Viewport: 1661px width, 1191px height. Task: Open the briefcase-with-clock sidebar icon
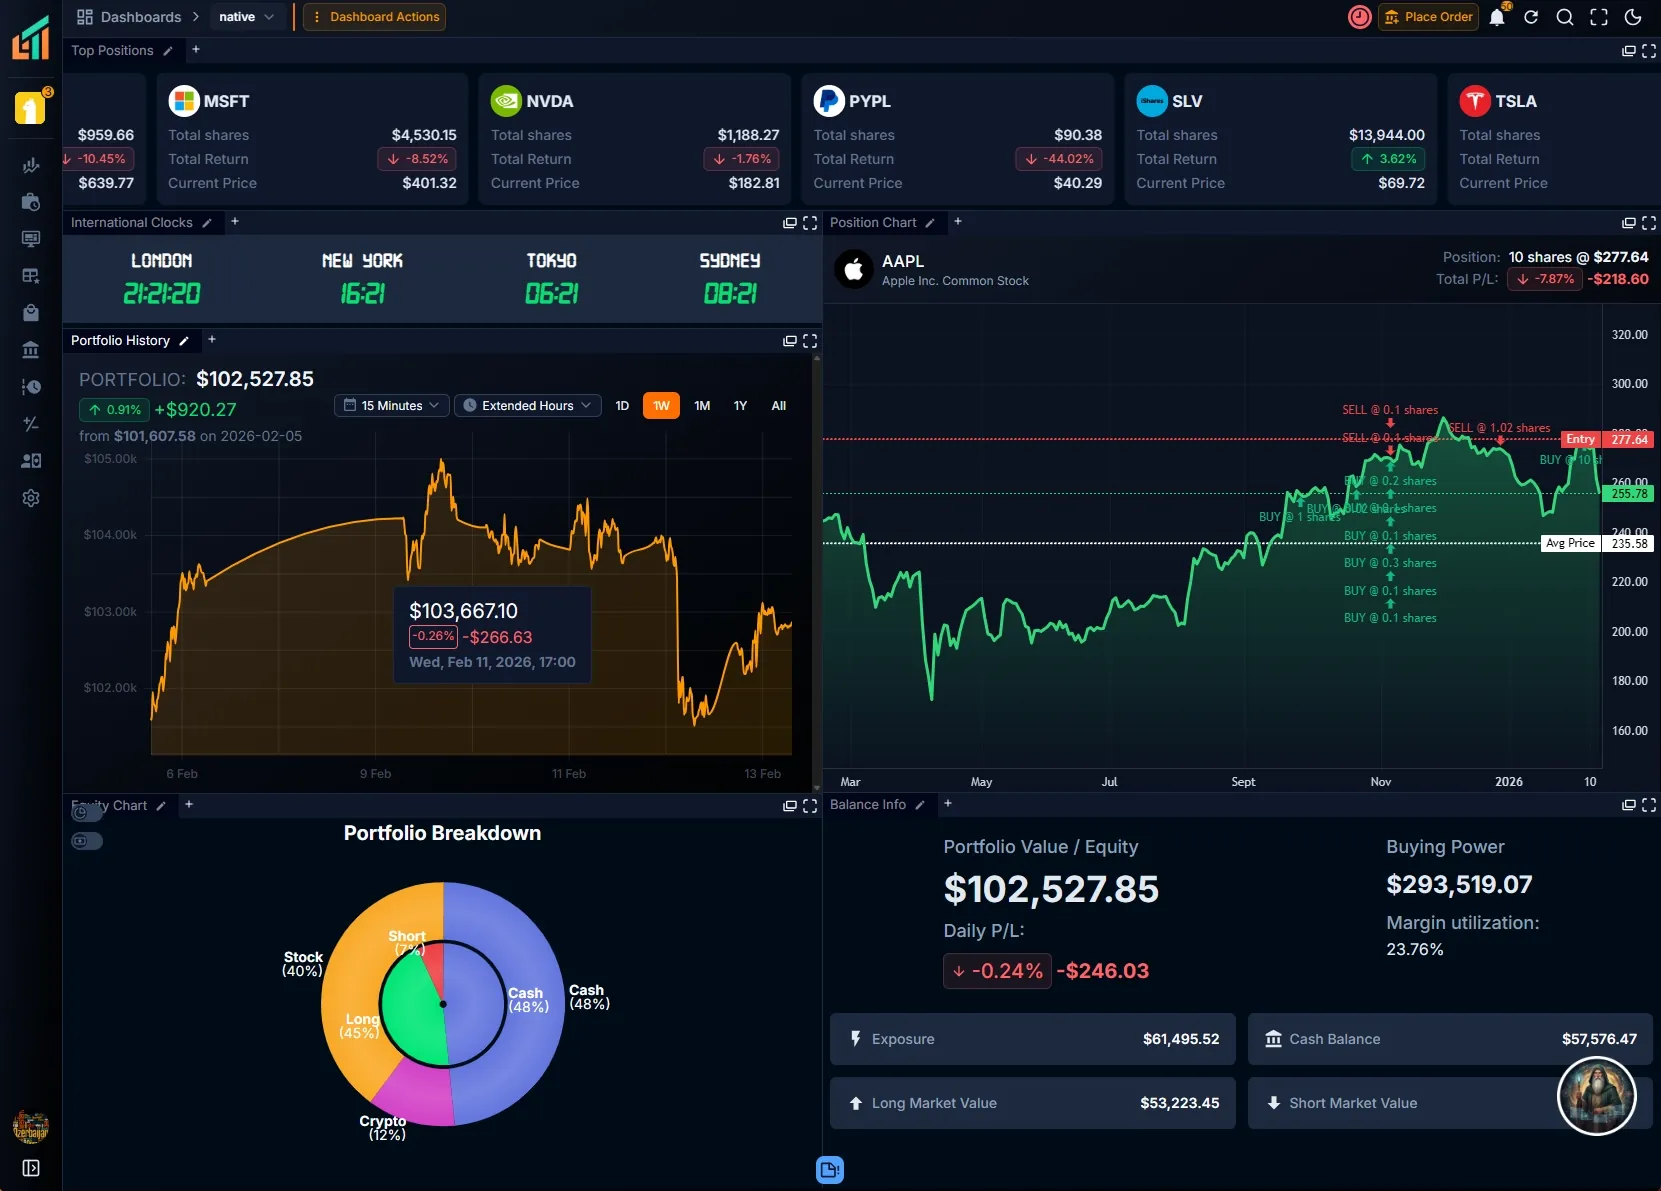(x=31, y=202)
